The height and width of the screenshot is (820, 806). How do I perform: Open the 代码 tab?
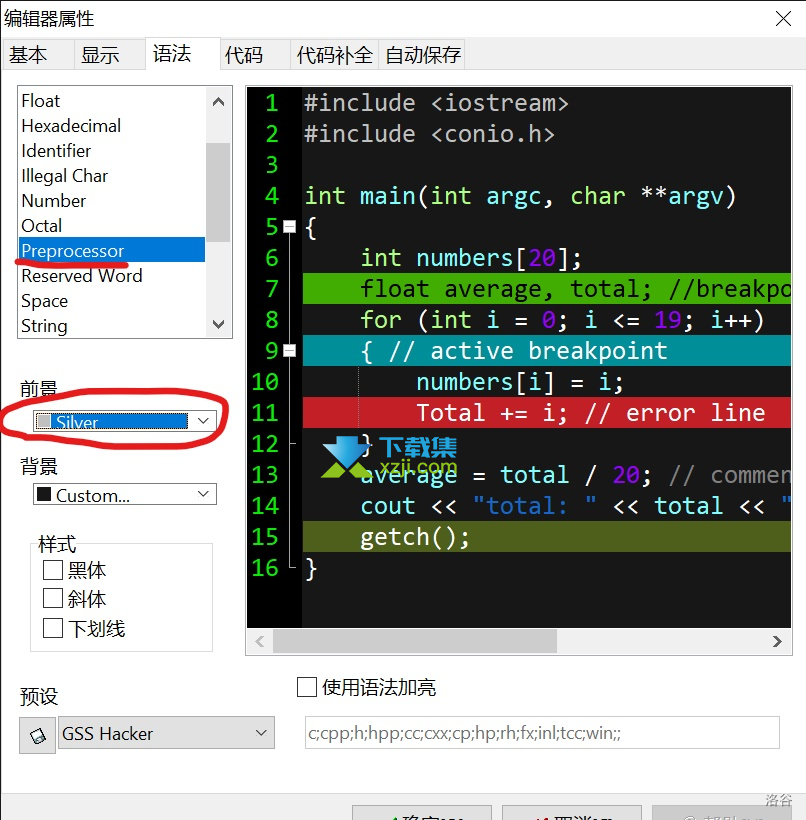coord(255,54)
